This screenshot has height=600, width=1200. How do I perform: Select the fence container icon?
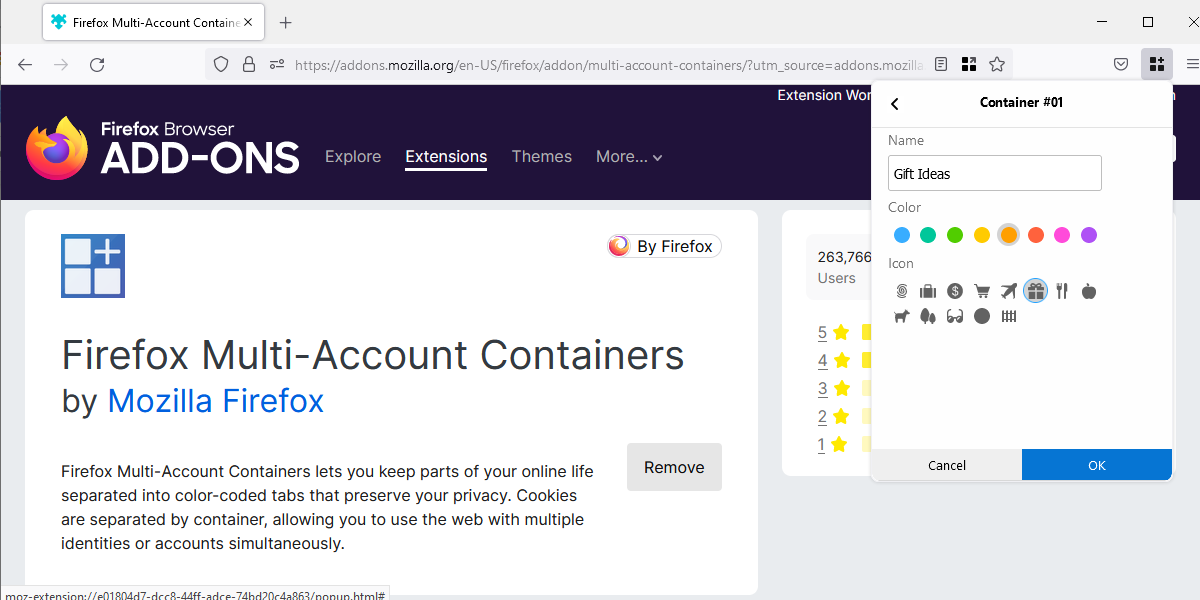click(1009, 316)
